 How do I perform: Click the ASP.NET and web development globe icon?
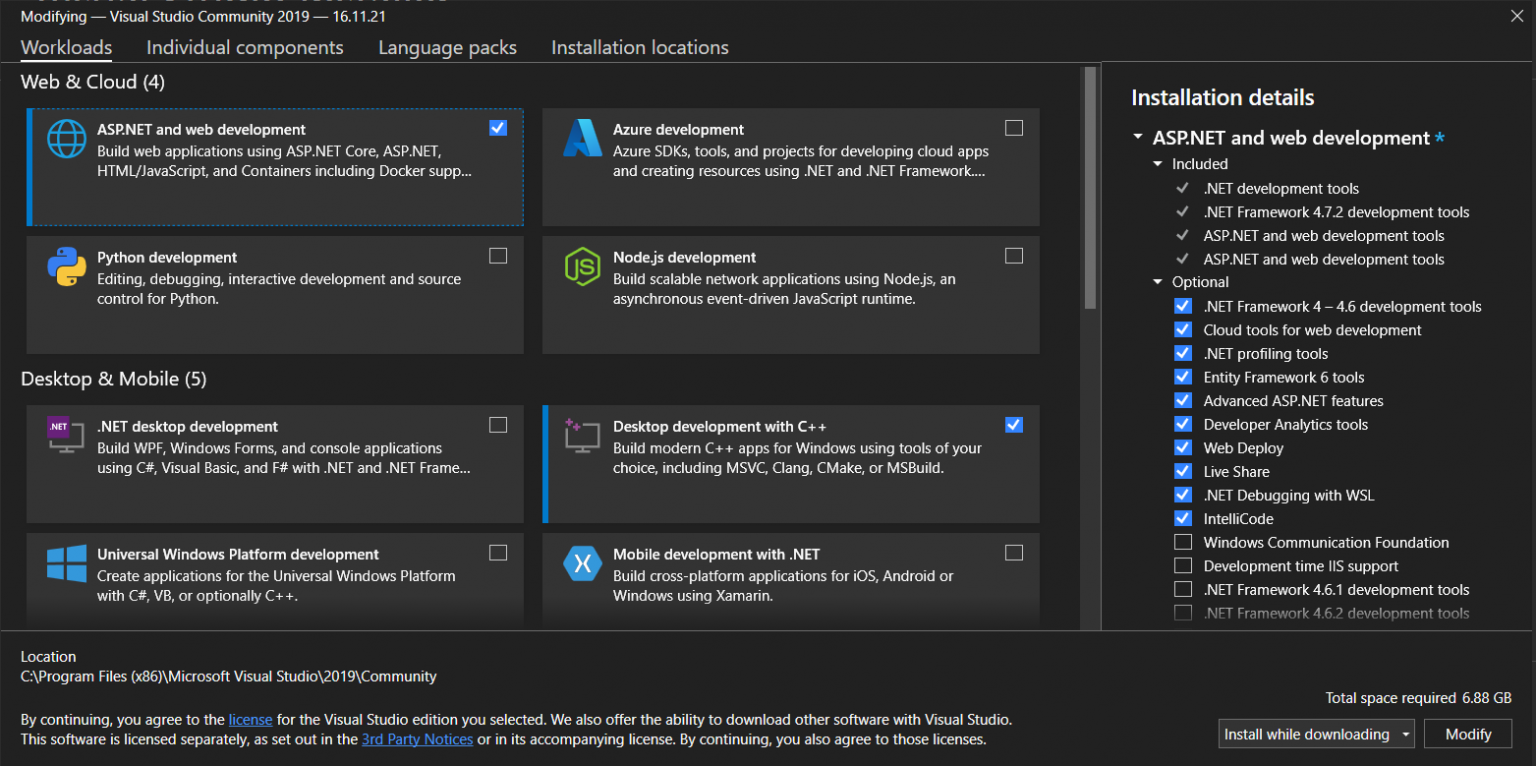click(x=66, y=138)
